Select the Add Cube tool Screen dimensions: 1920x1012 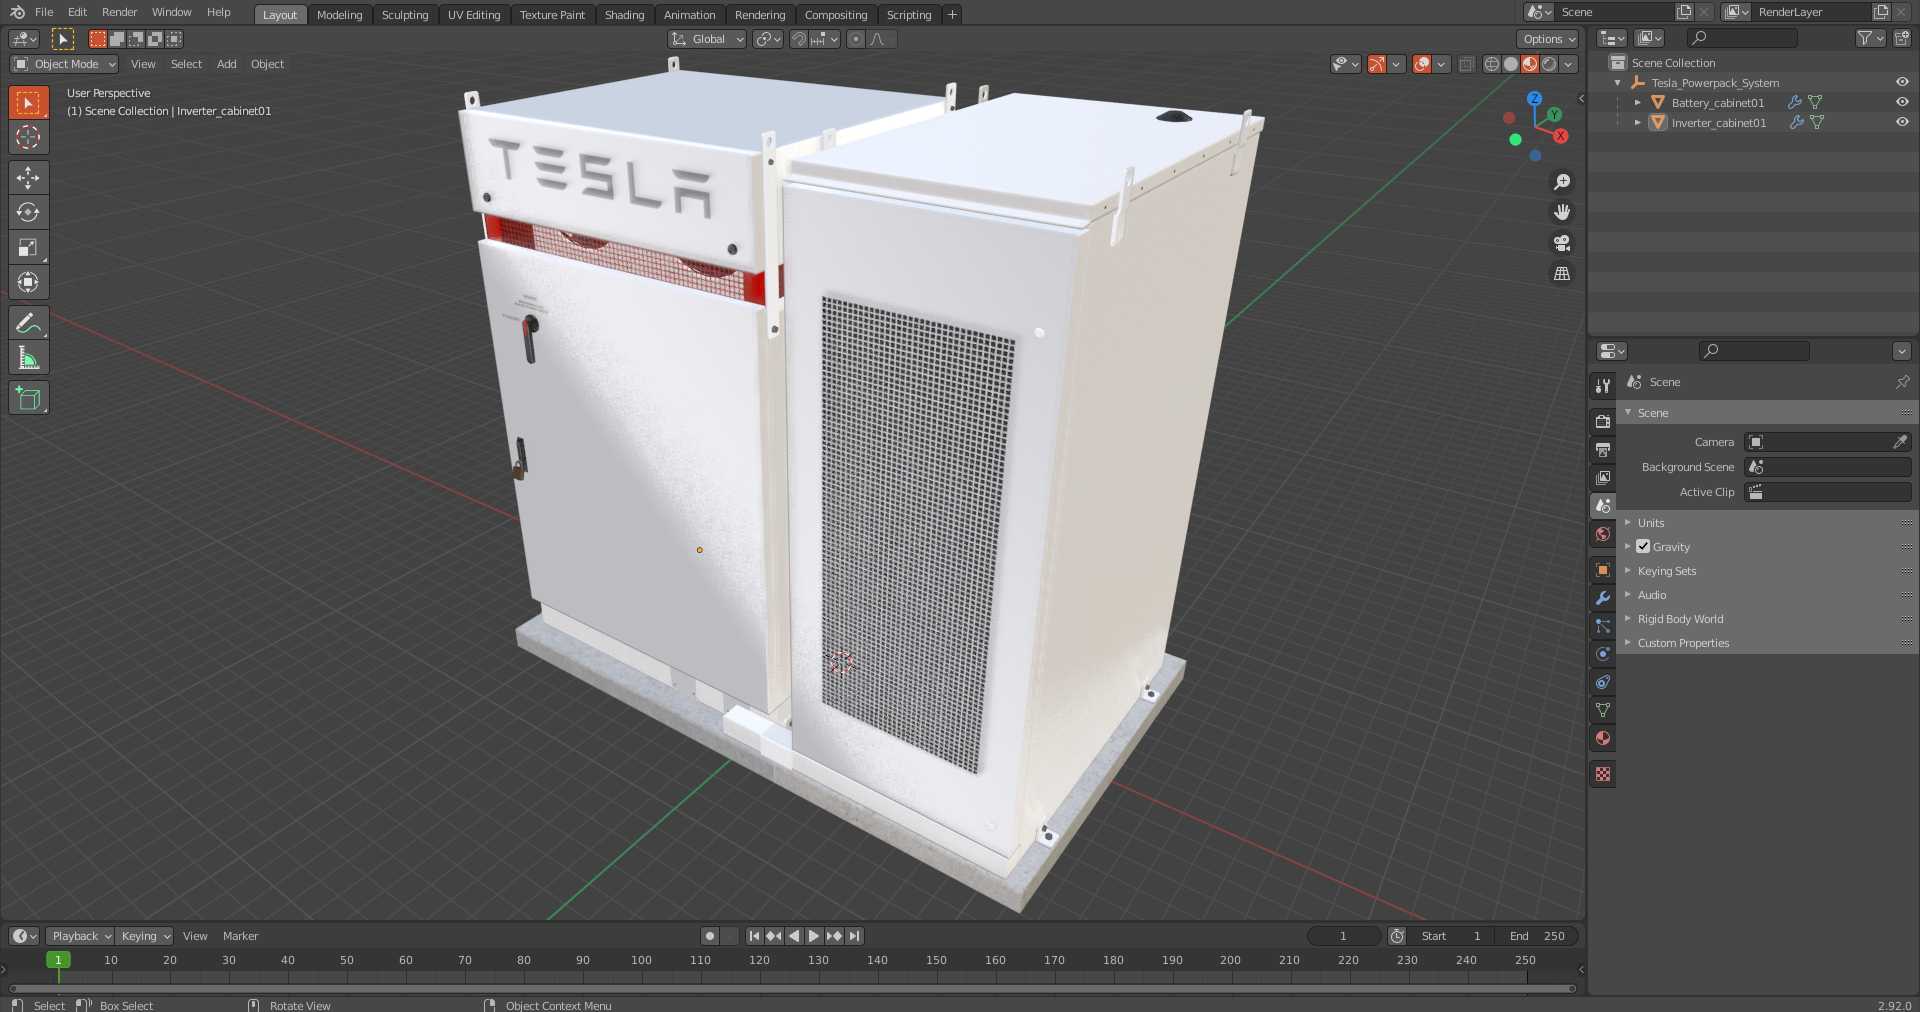click(x=28, y=398)
